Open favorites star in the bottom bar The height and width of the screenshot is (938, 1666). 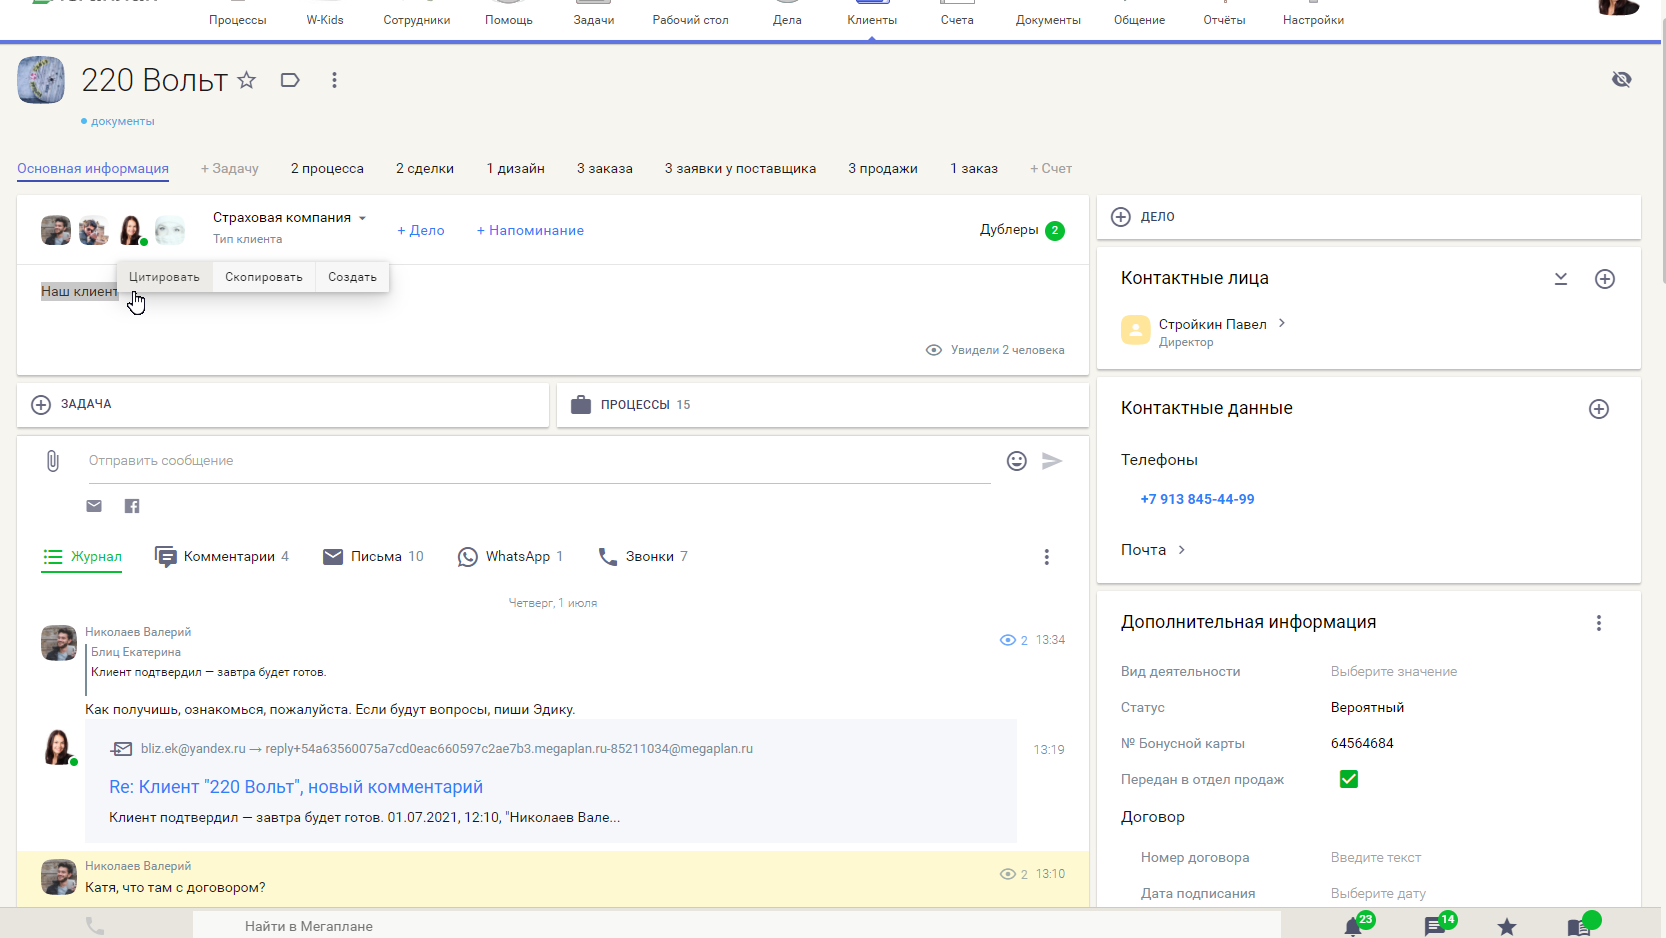1507,927
